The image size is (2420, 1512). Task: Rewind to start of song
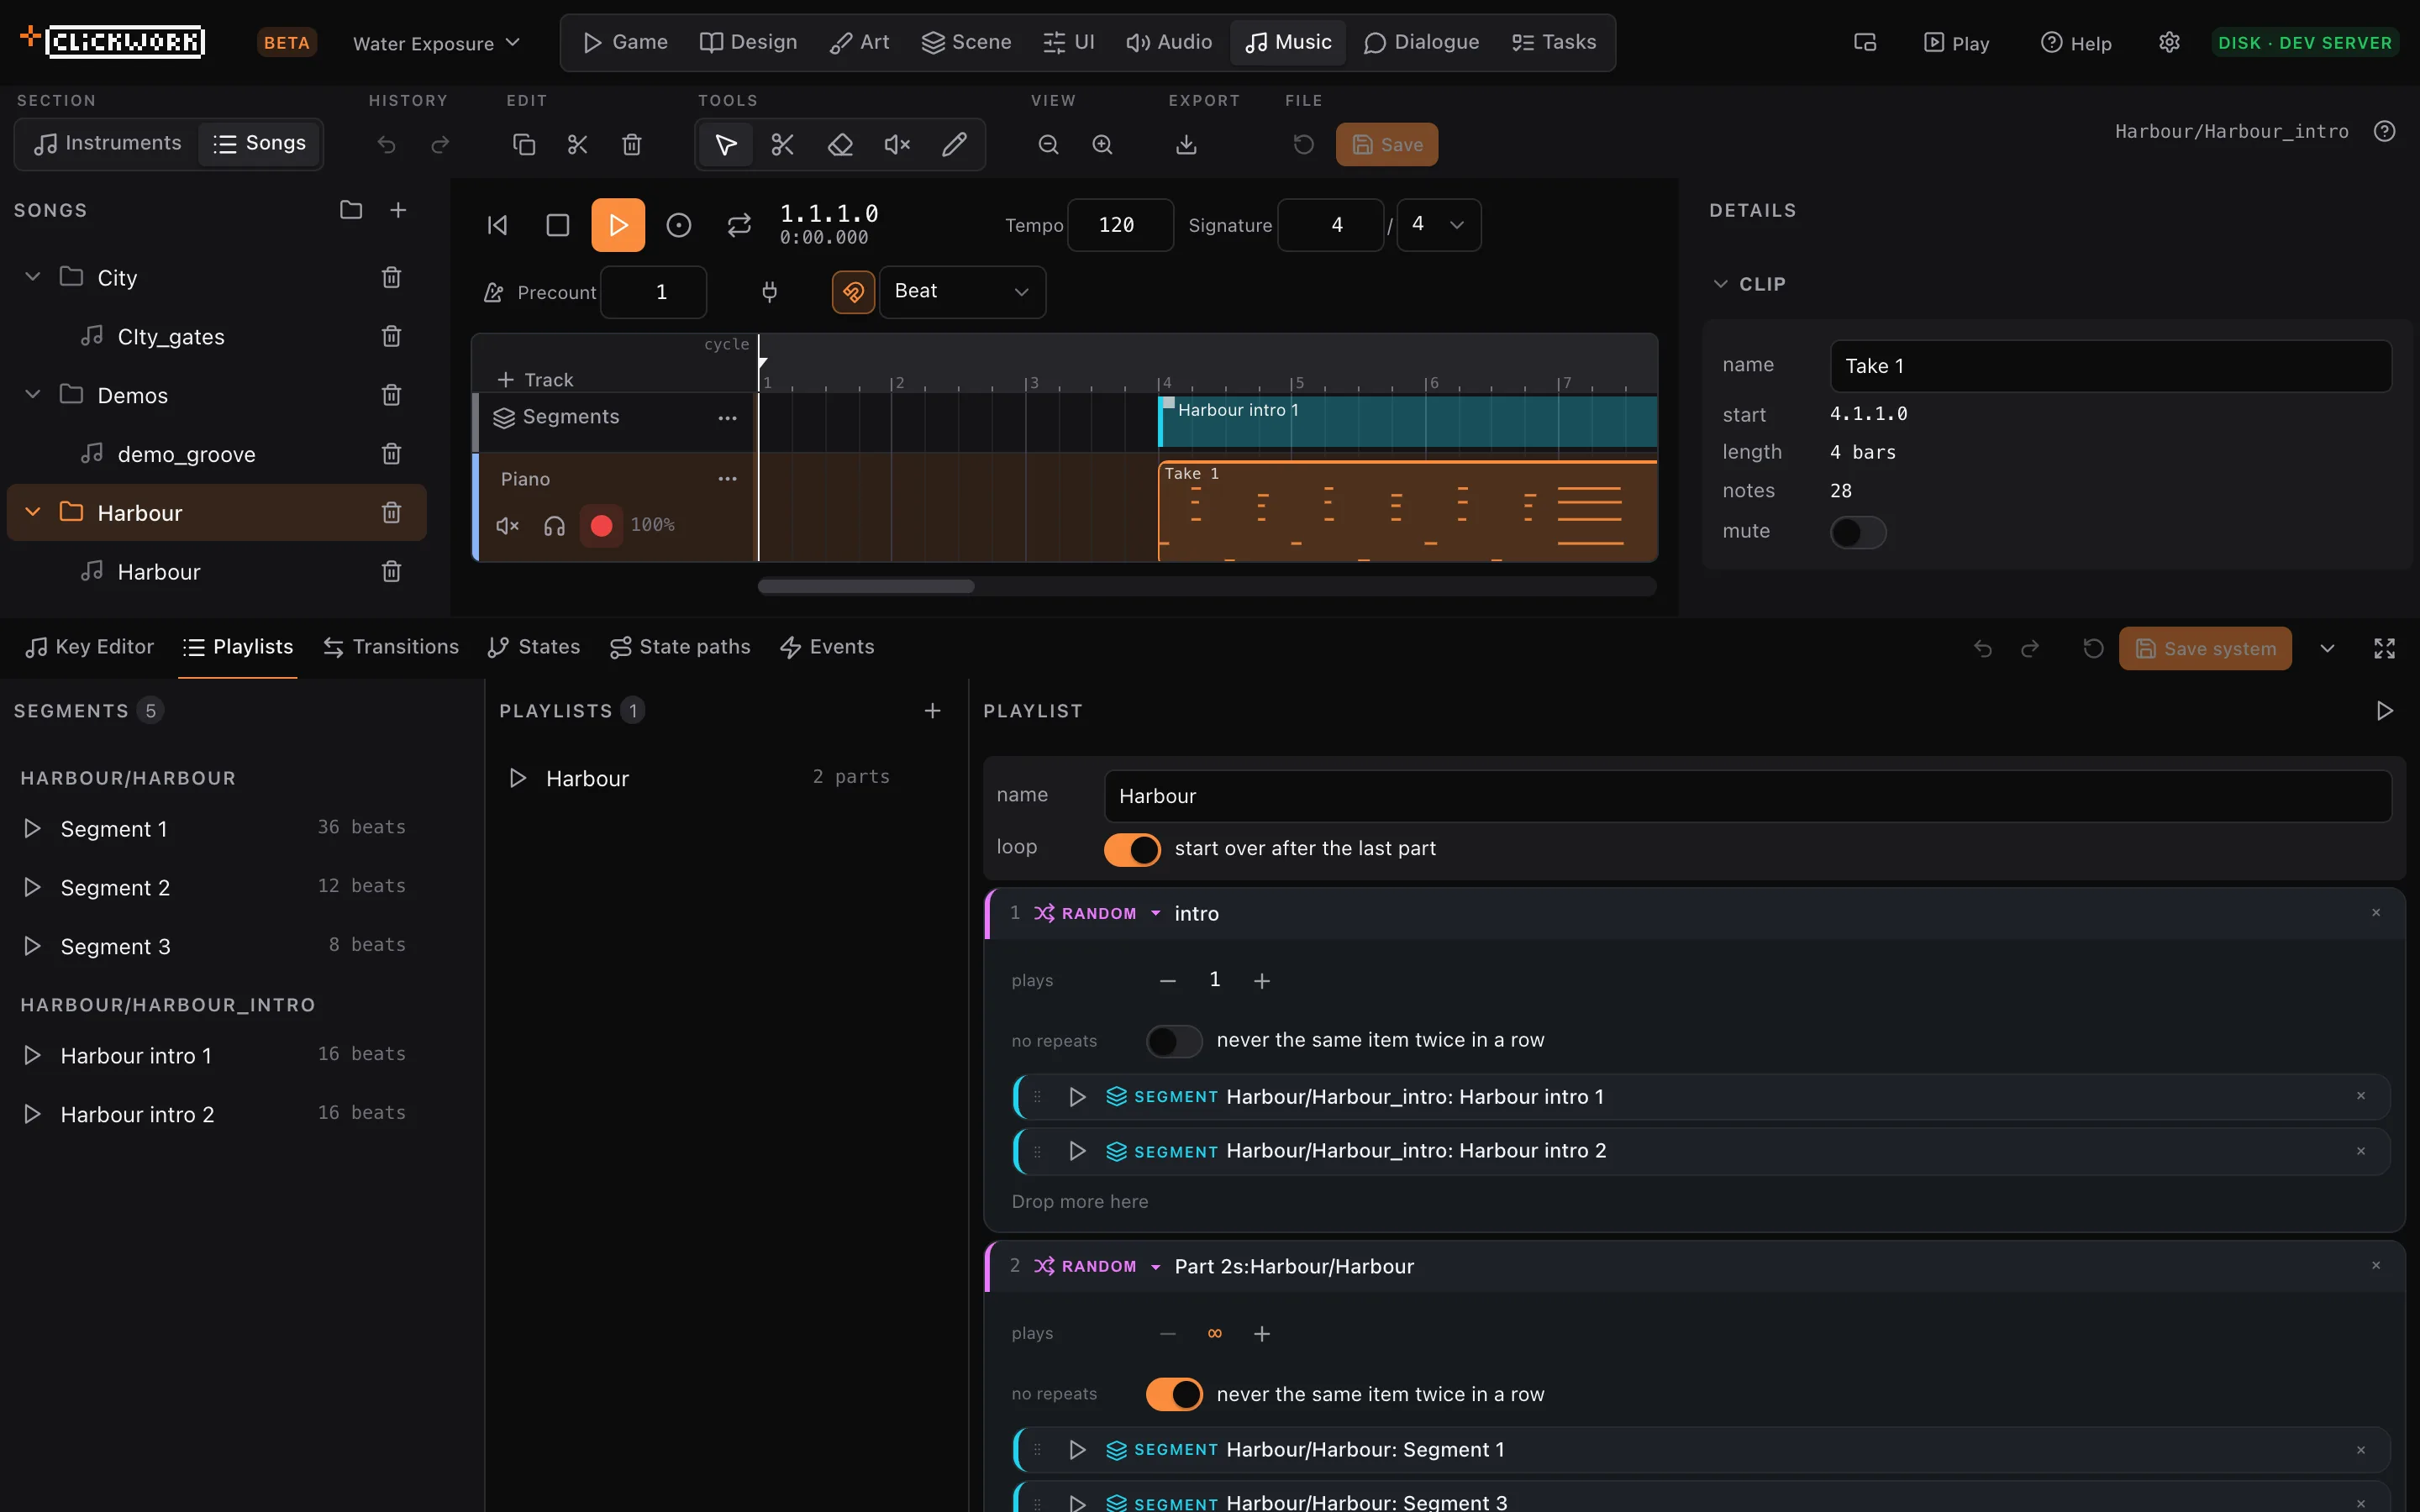(x=497, y=225)
